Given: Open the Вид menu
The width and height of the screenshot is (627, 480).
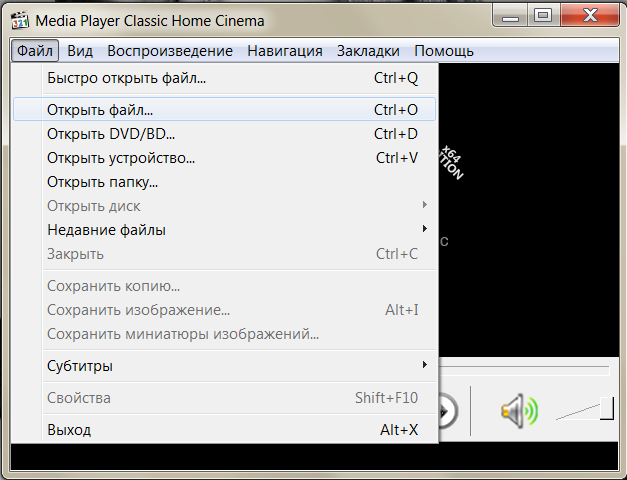Looking at the screenshot, I should (80, 51).
